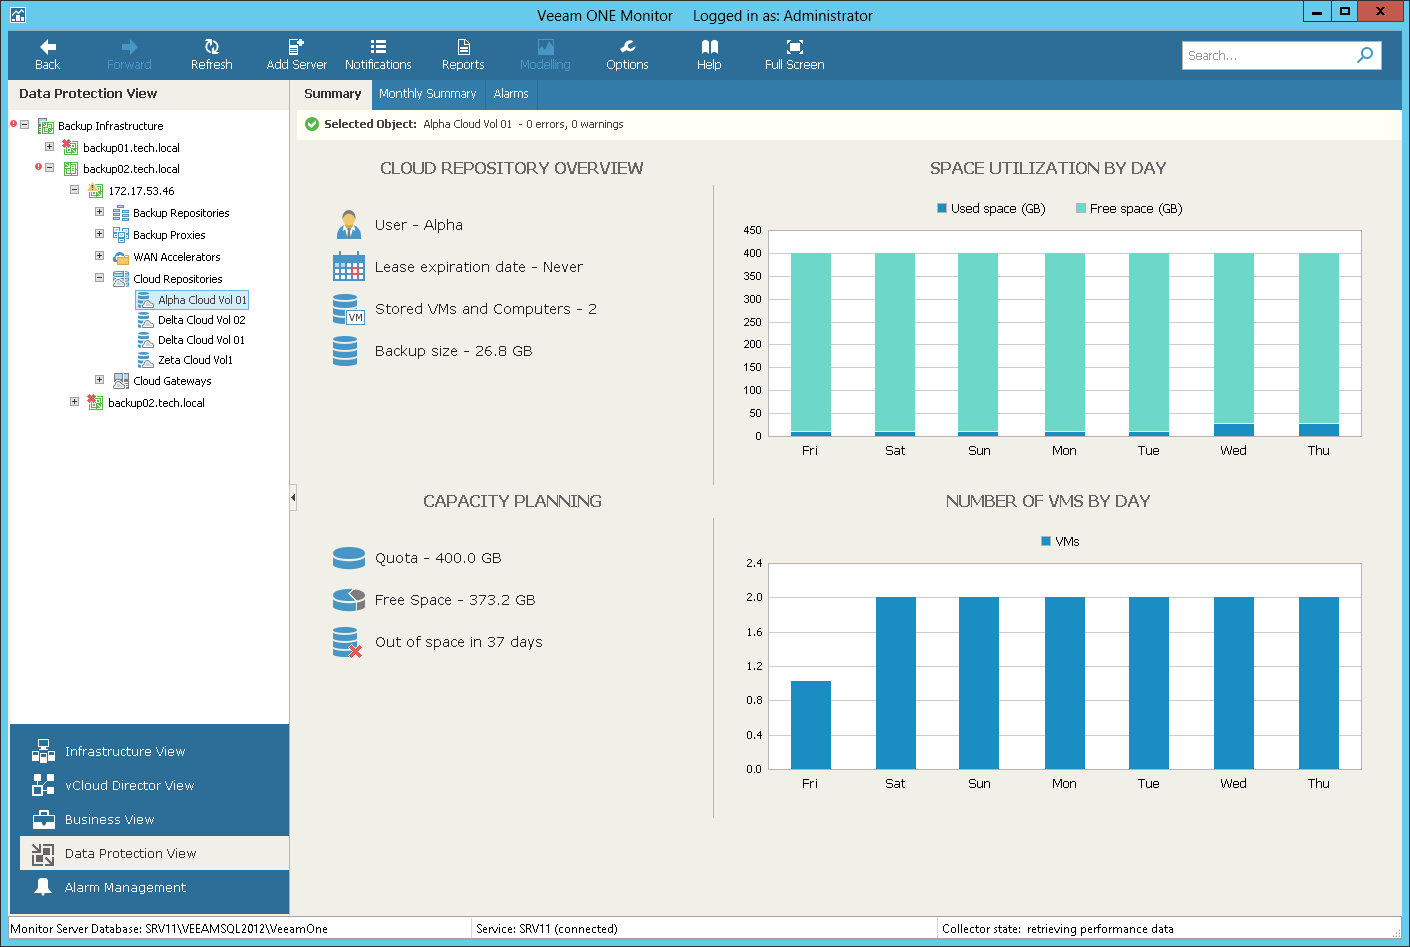Select WAN Accelerators tree item
The width and height of the screenshot is (1410, 947).
point(177,257)
